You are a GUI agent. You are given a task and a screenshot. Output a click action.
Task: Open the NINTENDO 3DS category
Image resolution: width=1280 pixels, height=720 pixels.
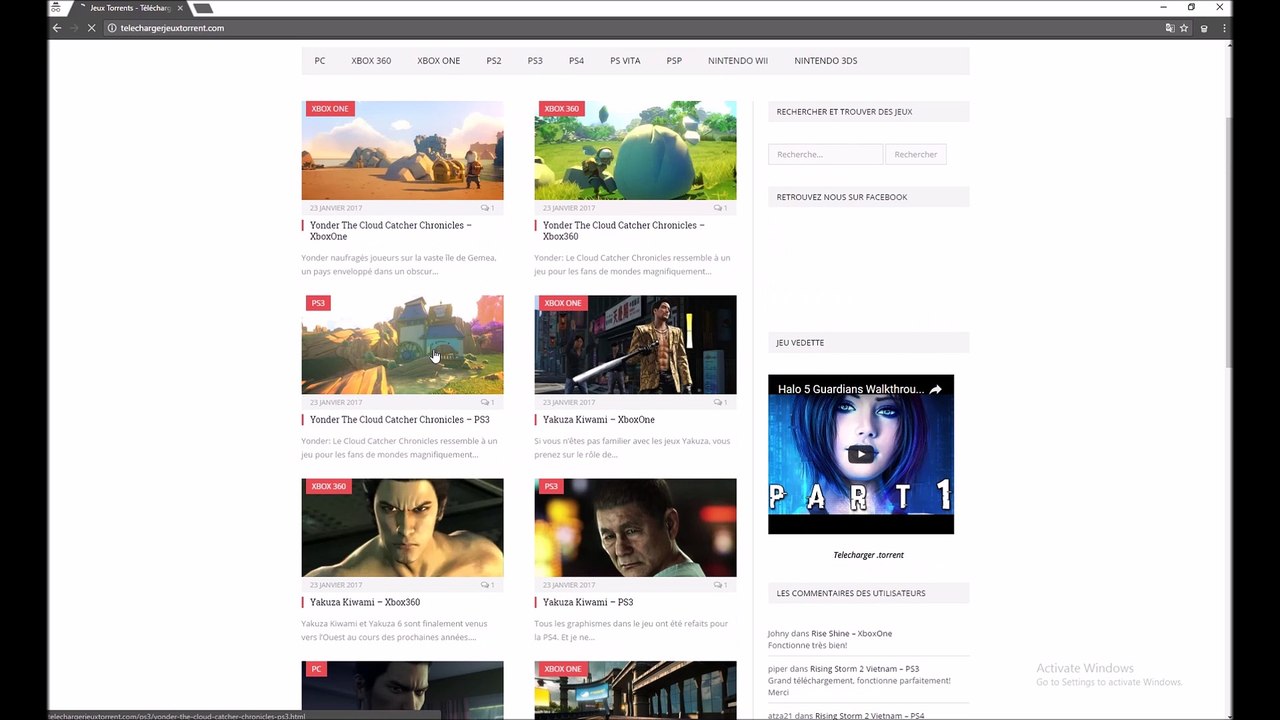[x=826, y=61]
